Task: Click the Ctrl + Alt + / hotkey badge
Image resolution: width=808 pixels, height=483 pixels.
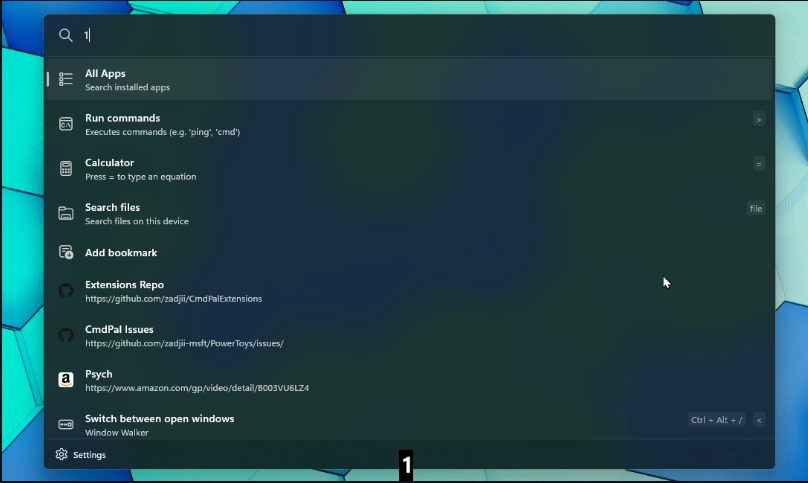Action: (x=716, y=420)
